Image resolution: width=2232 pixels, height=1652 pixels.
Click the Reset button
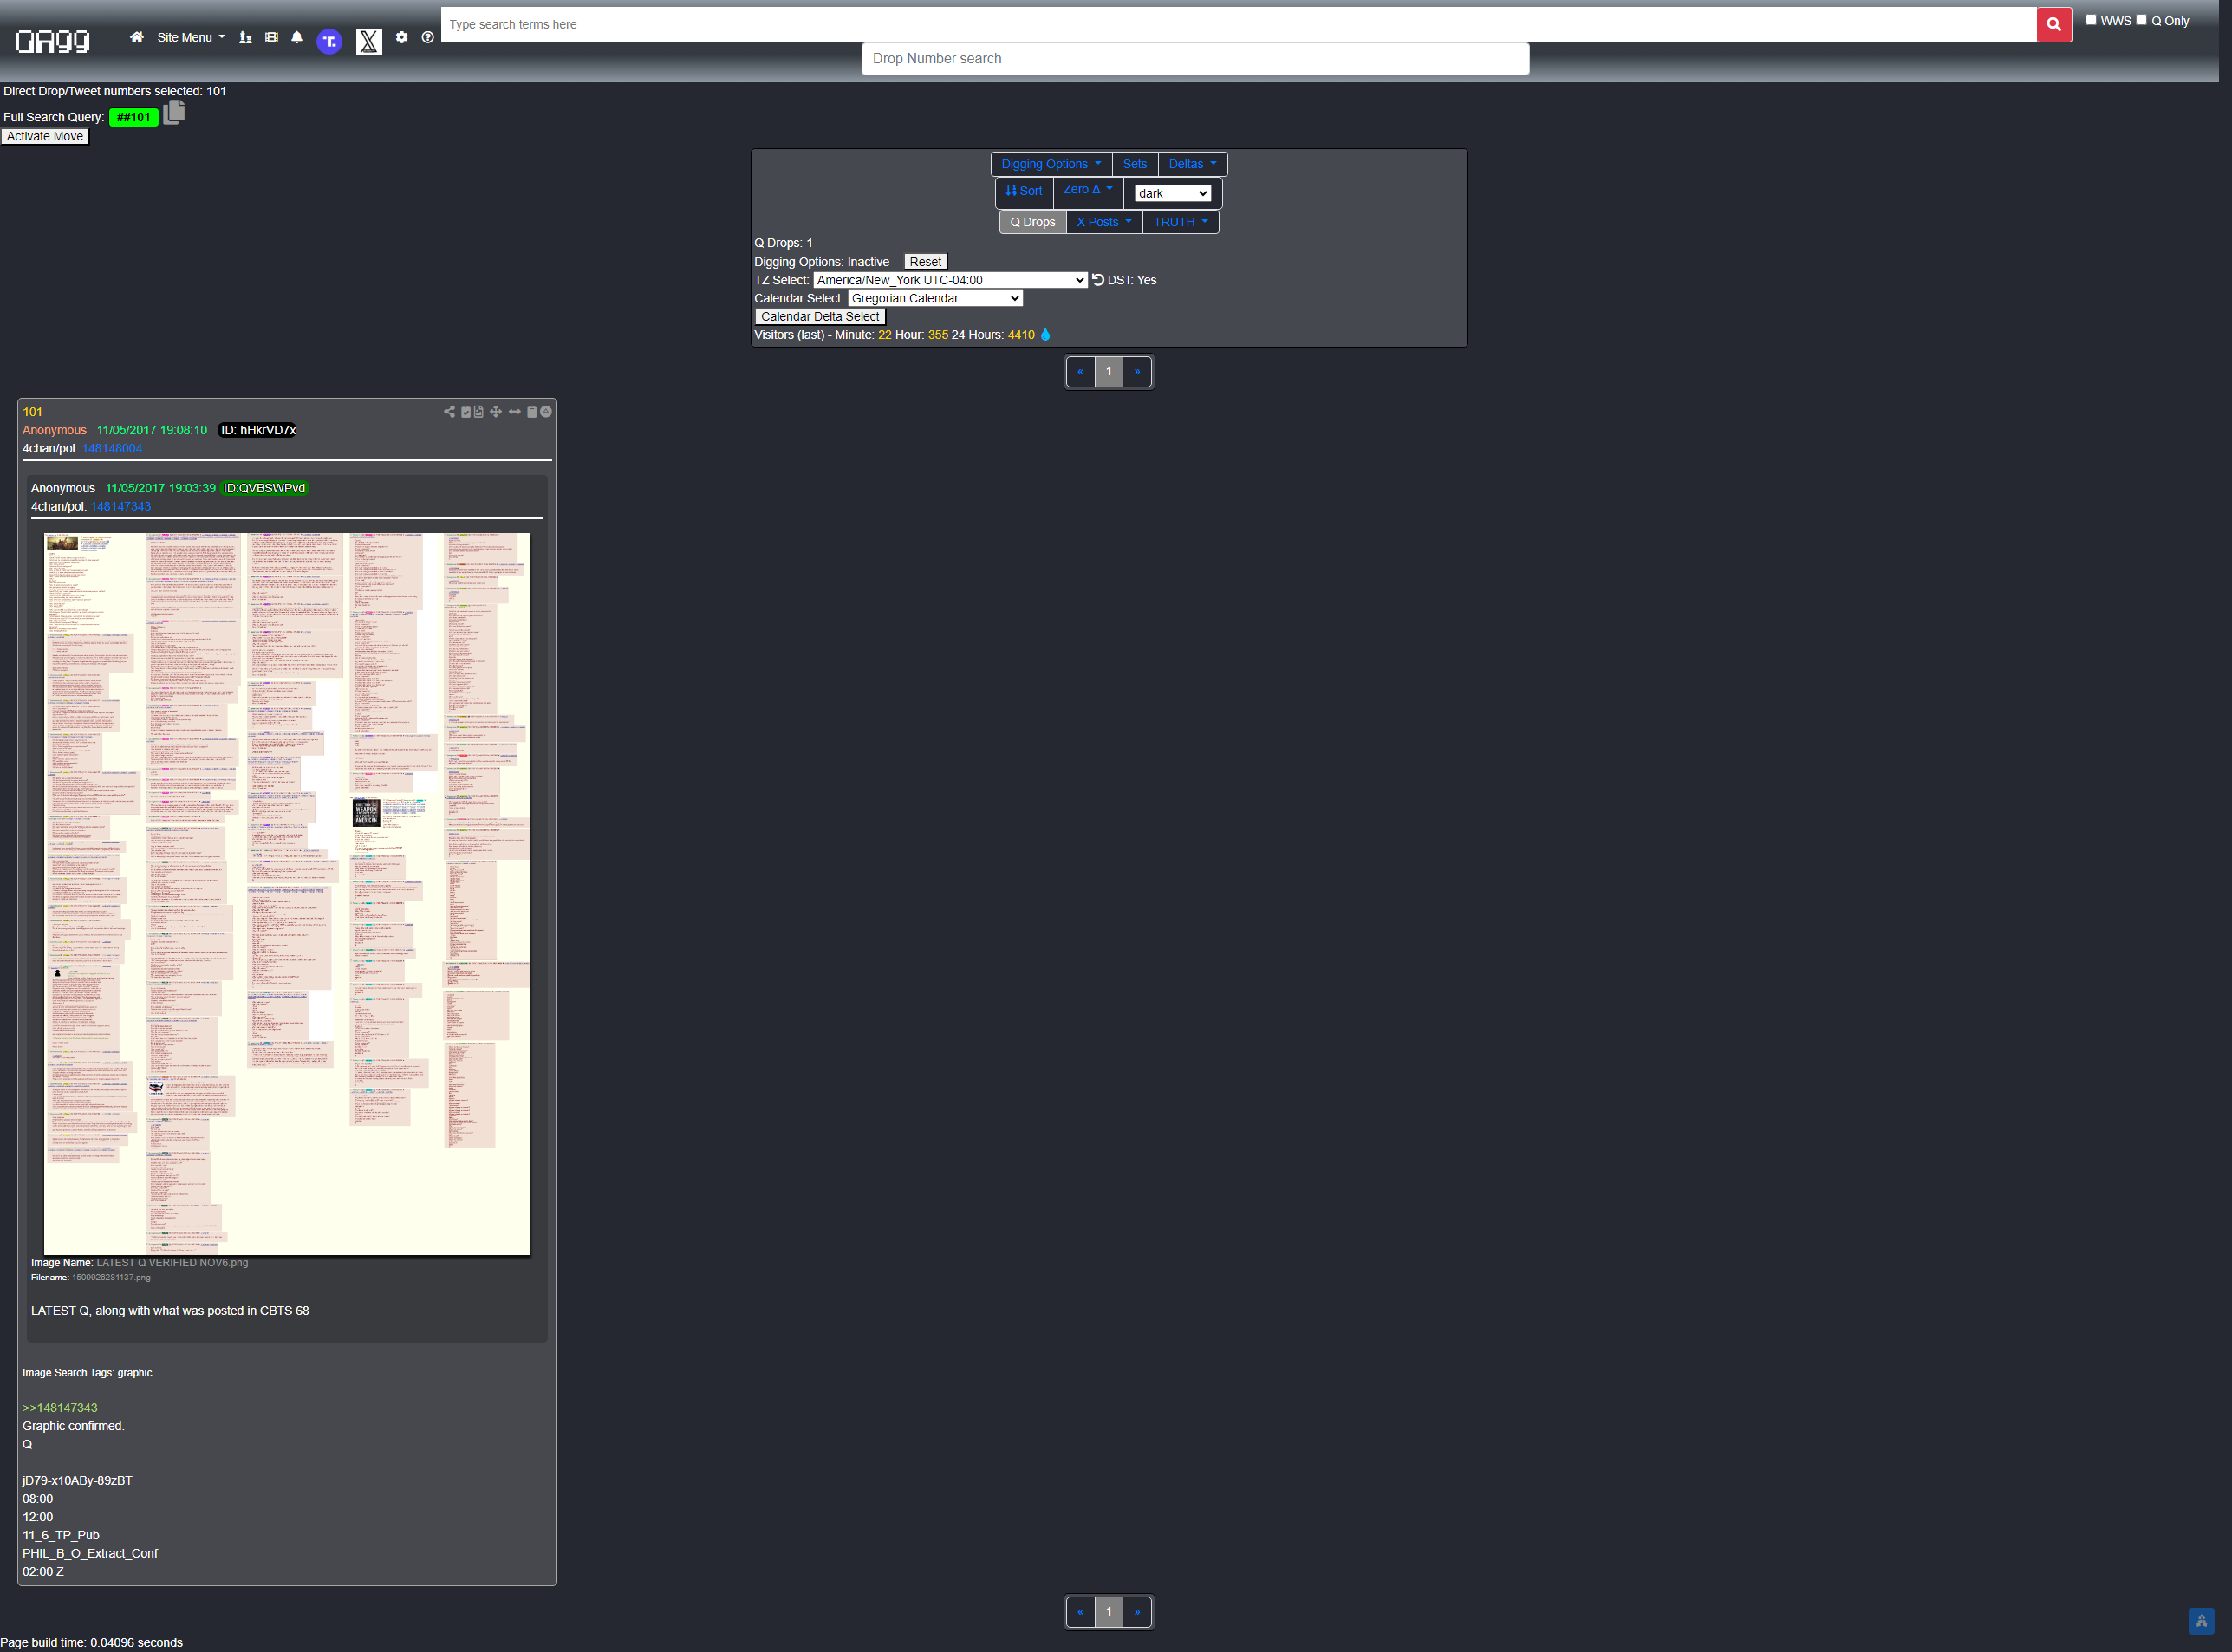(925, 262)
